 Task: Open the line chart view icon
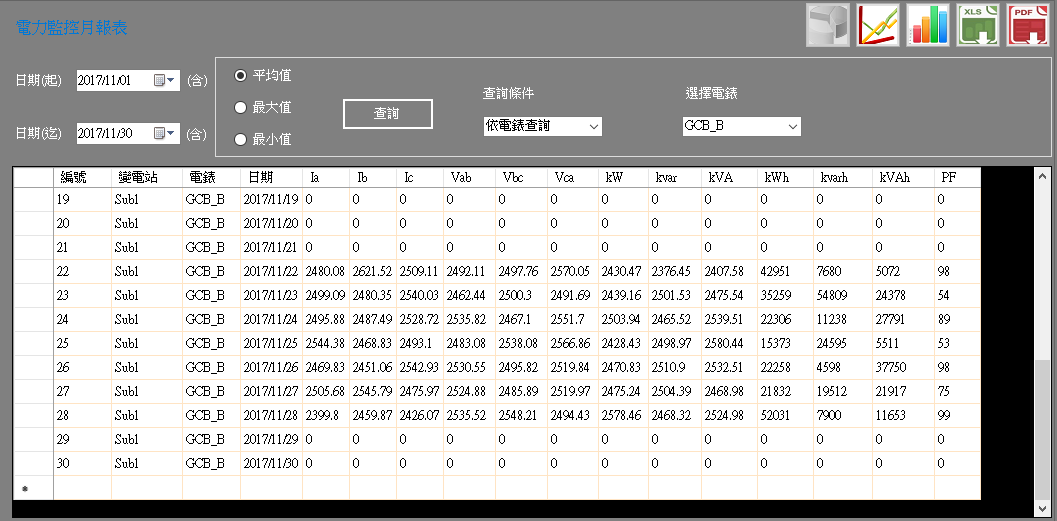878,25
